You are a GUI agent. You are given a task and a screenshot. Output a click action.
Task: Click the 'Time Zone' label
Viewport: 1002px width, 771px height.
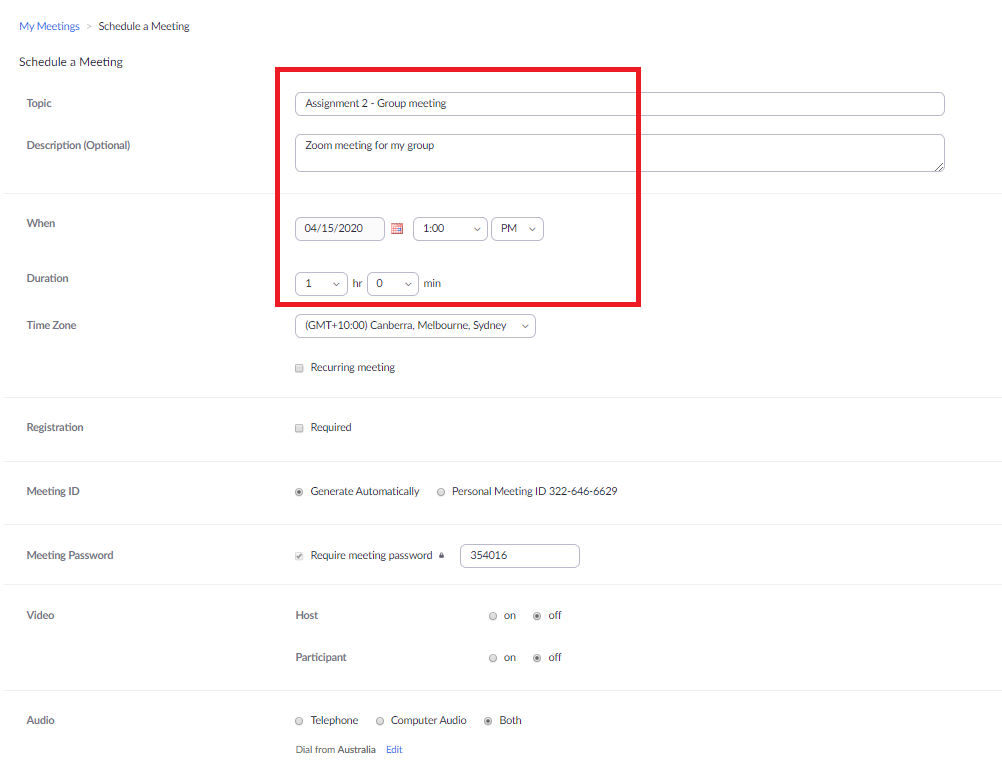tap(51, 325)
